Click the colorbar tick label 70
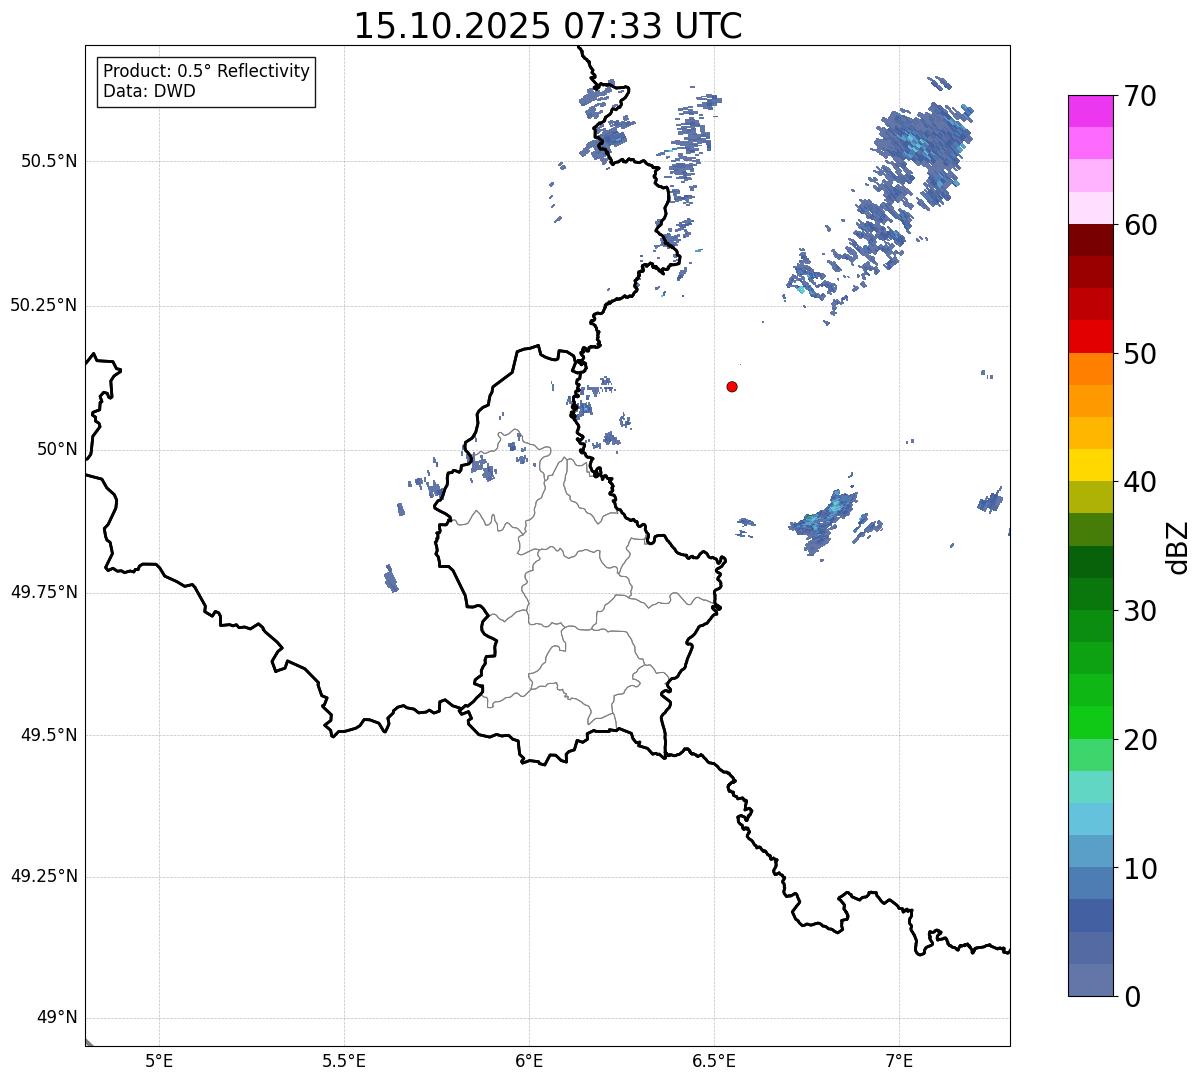The width and height of the screenshot is (1202, 1081). click(x=1140, y=96)
